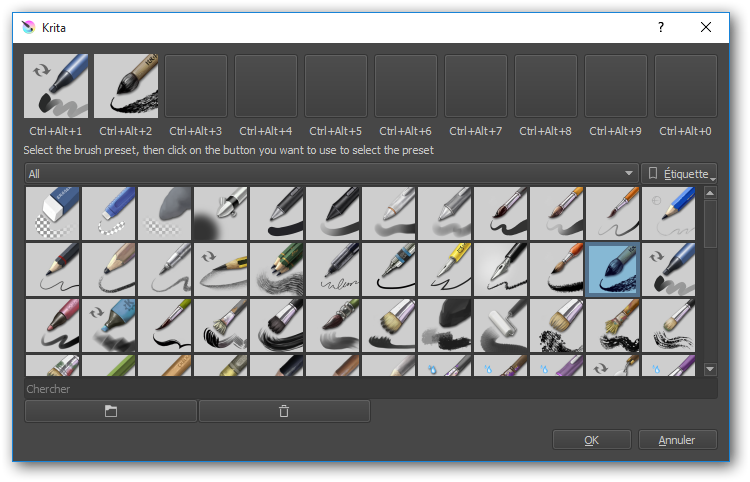Click the folder icon import button
The height and width of the screenshot is (482, 750).
click(111, 411)
